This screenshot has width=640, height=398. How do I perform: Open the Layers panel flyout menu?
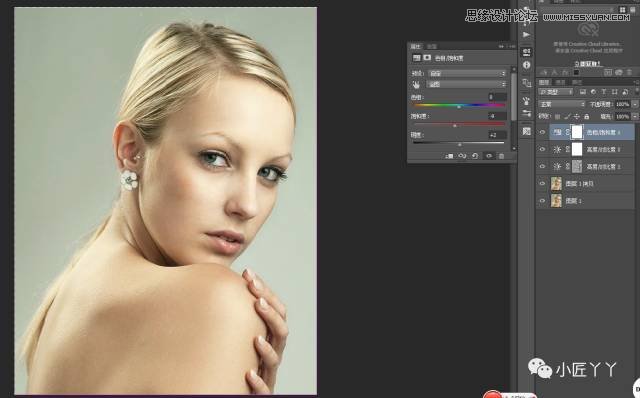point(636,82)
